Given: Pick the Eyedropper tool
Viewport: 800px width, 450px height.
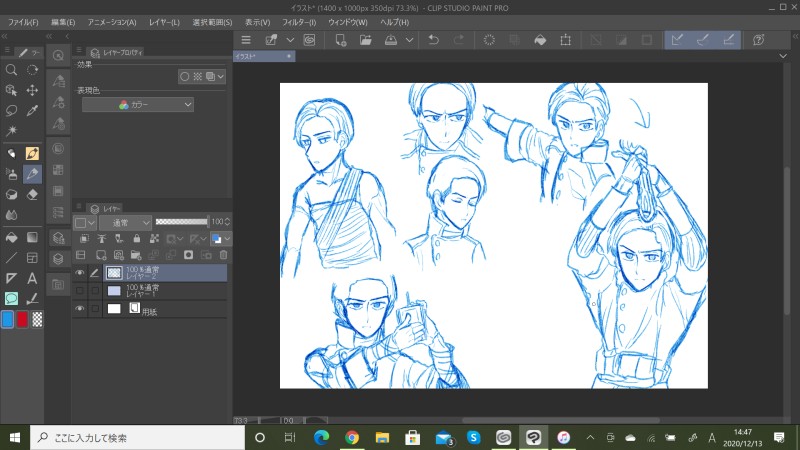Looking at the screenshot, I should 32,110.
